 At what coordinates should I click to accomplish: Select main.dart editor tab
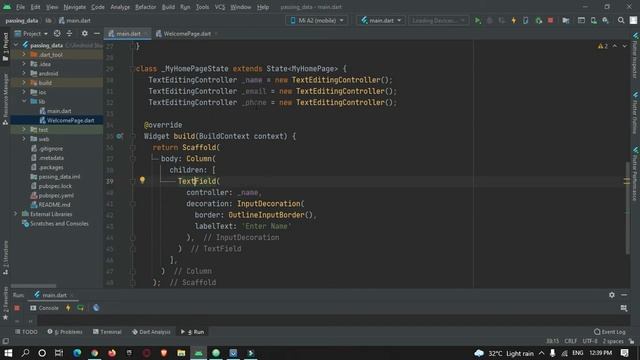point(128,34)
